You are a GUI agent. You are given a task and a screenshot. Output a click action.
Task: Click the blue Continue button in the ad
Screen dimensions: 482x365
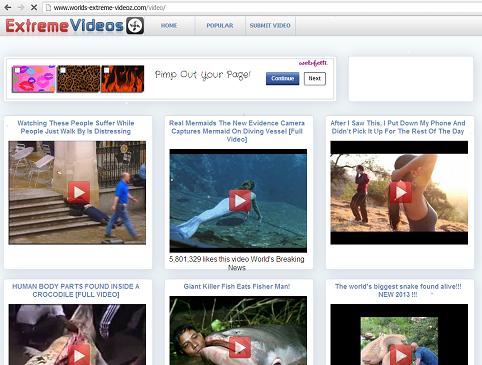282,79
